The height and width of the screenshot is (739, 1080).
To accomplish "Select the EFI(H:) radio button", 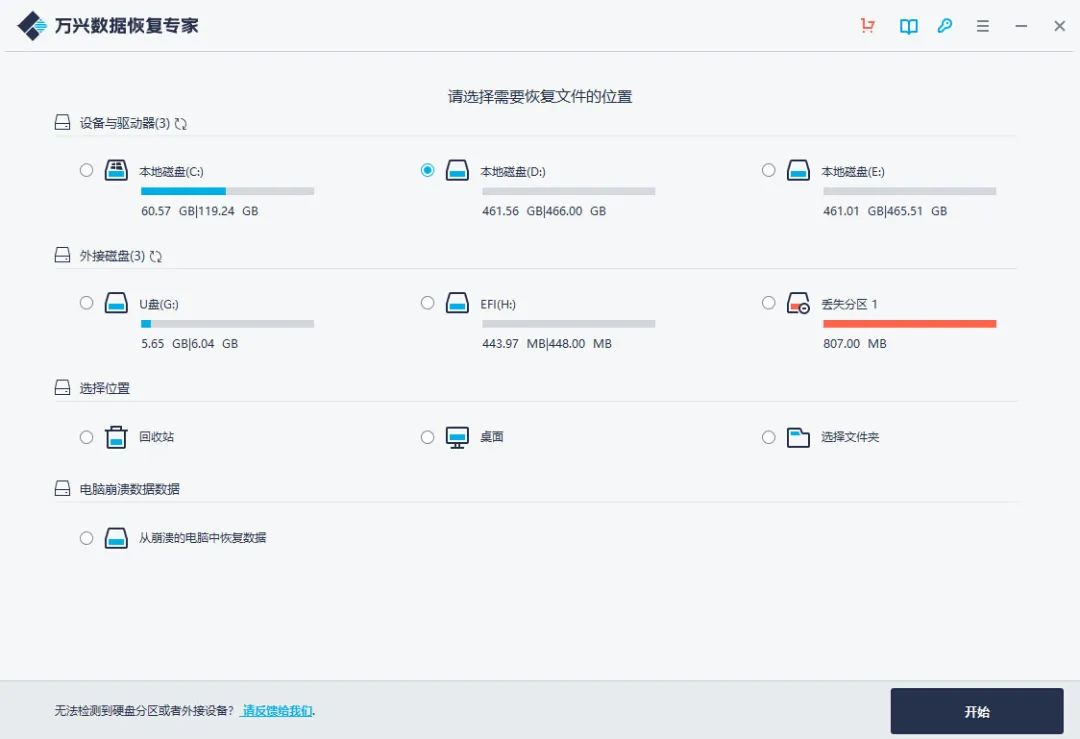I will (427, 303).
